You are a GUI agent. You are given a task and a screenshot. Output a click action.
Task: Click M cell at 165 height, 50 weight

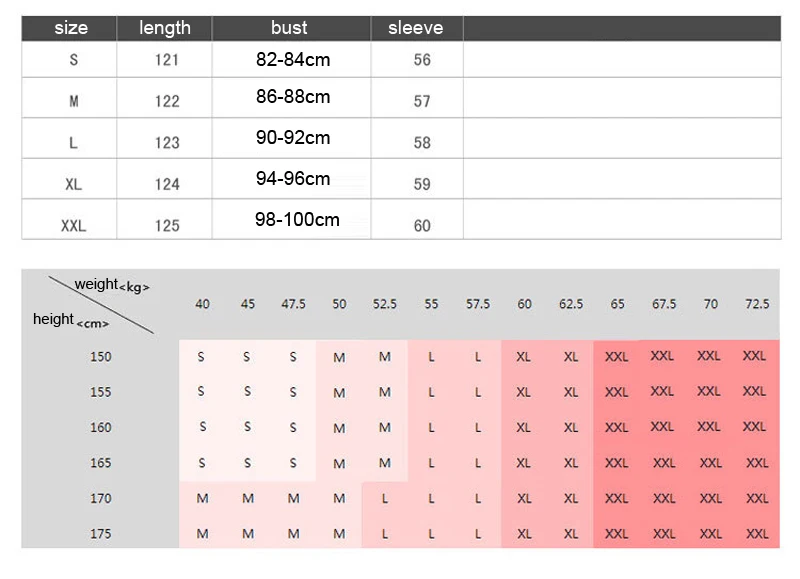point(339,464)
